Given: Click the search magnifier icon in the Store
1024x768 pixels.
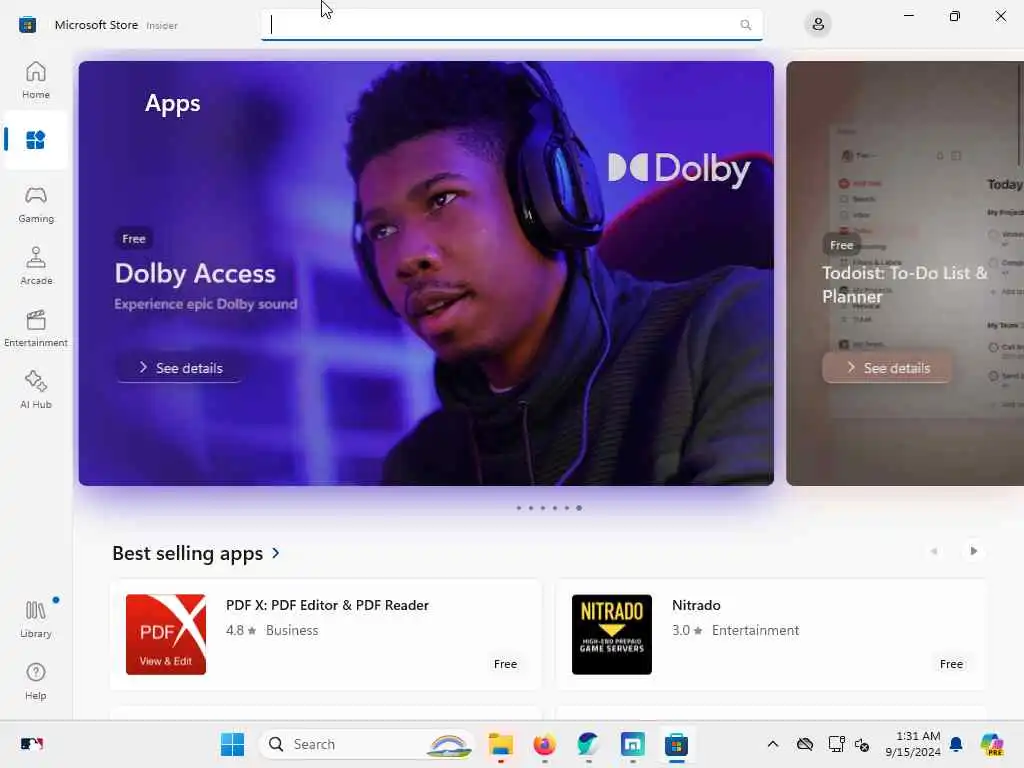Looking at the screenshot, I should tap(745, 25).
